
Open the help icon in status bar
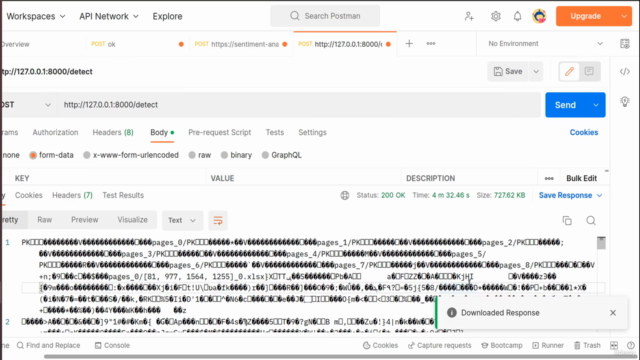point(631,345)
